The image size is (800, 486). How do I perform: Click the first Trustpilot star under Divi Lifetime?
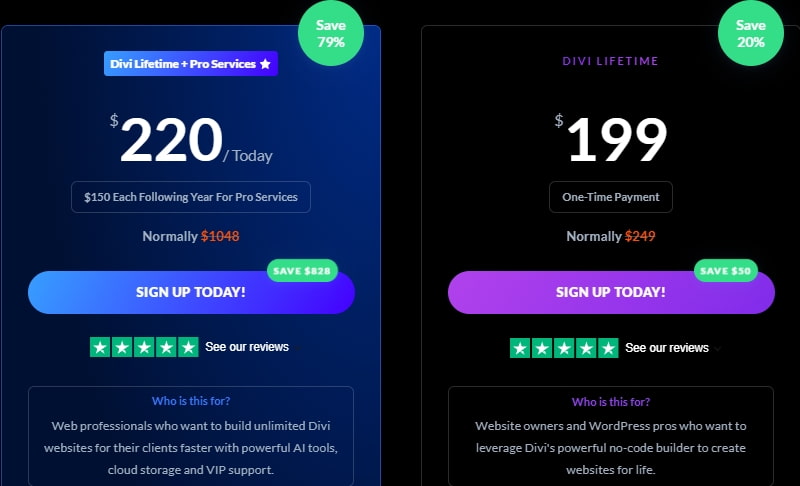click(520, 348)
